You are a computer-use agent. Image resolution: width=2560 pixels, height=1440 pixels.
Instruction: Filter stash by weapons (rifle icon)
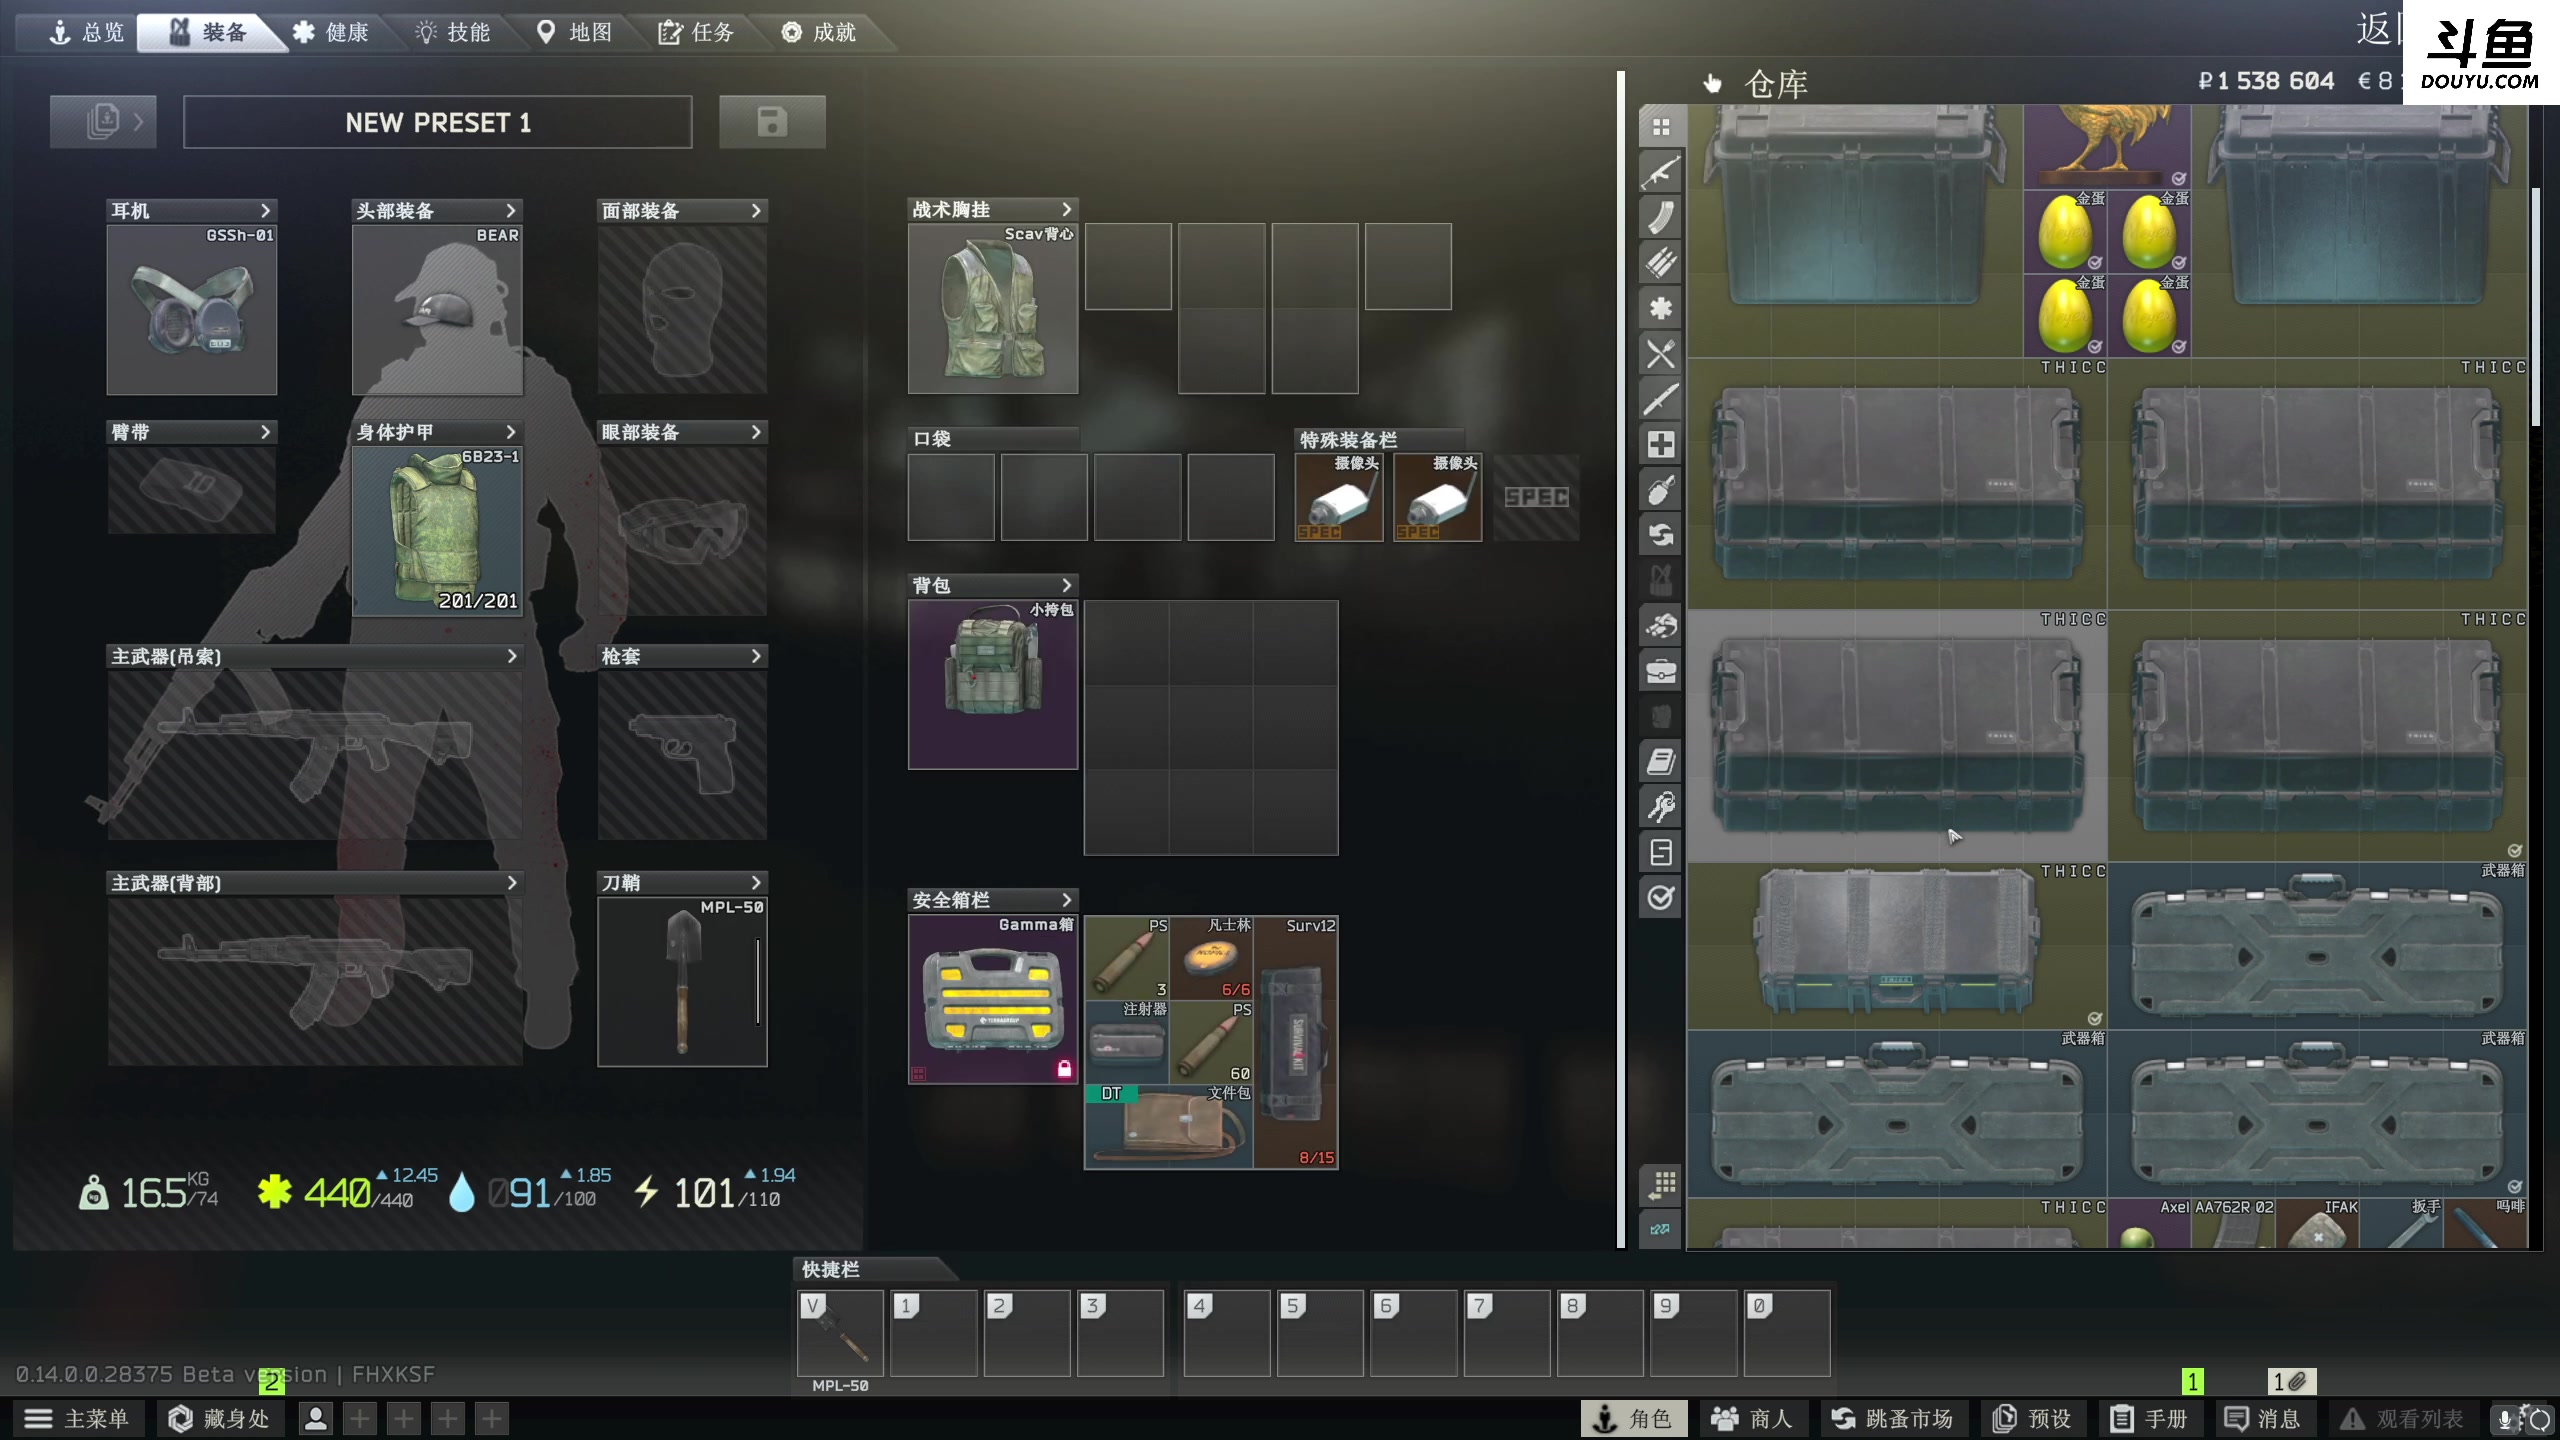[x=1661, y=172]
